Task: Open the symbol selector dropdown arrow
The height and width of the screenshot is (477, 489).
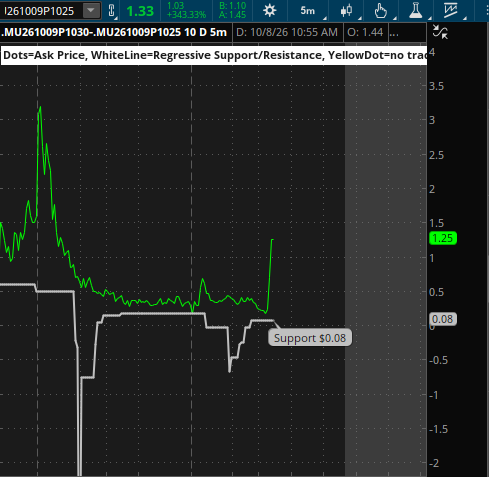Action: click(x=91, y=11)
